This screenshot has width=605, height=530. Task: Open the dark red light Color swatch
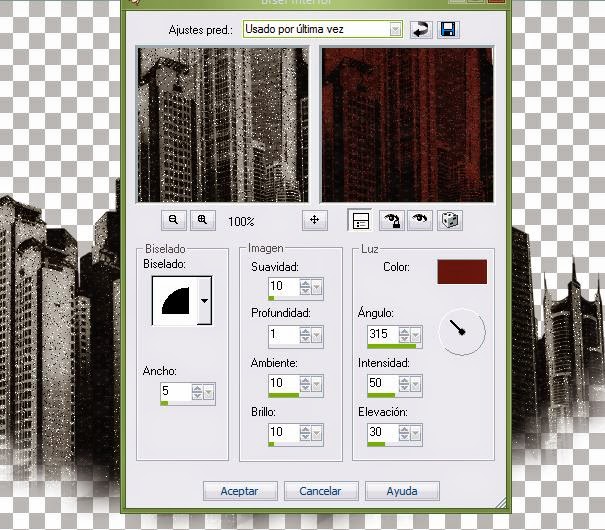[462, 272]
